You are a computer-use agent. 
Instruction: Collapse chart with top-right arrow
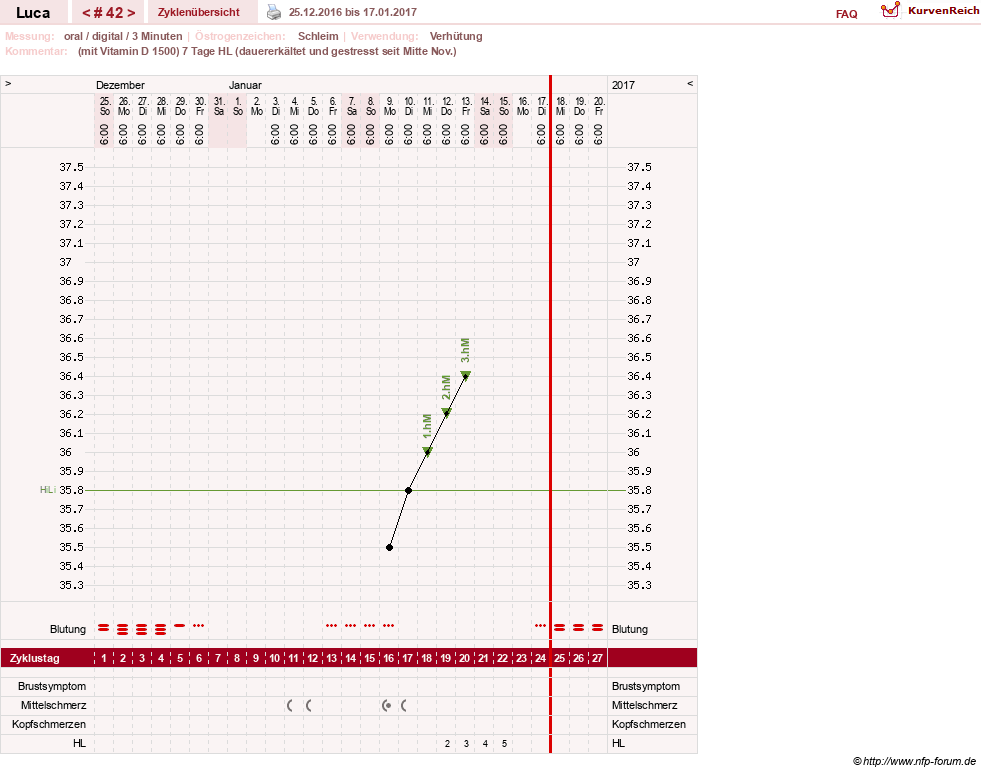point(690,83)
